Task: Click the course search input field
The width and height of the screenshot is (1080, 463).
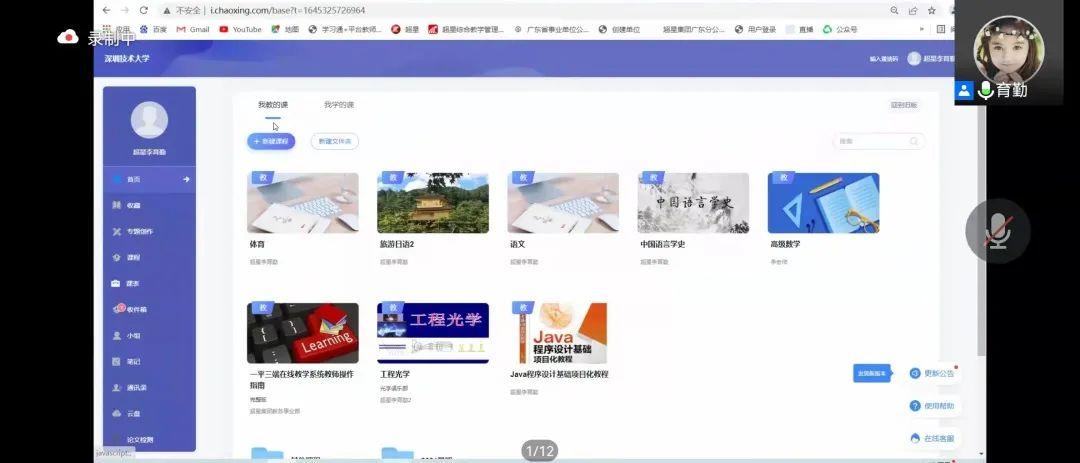Action: (x=870, y=142)
